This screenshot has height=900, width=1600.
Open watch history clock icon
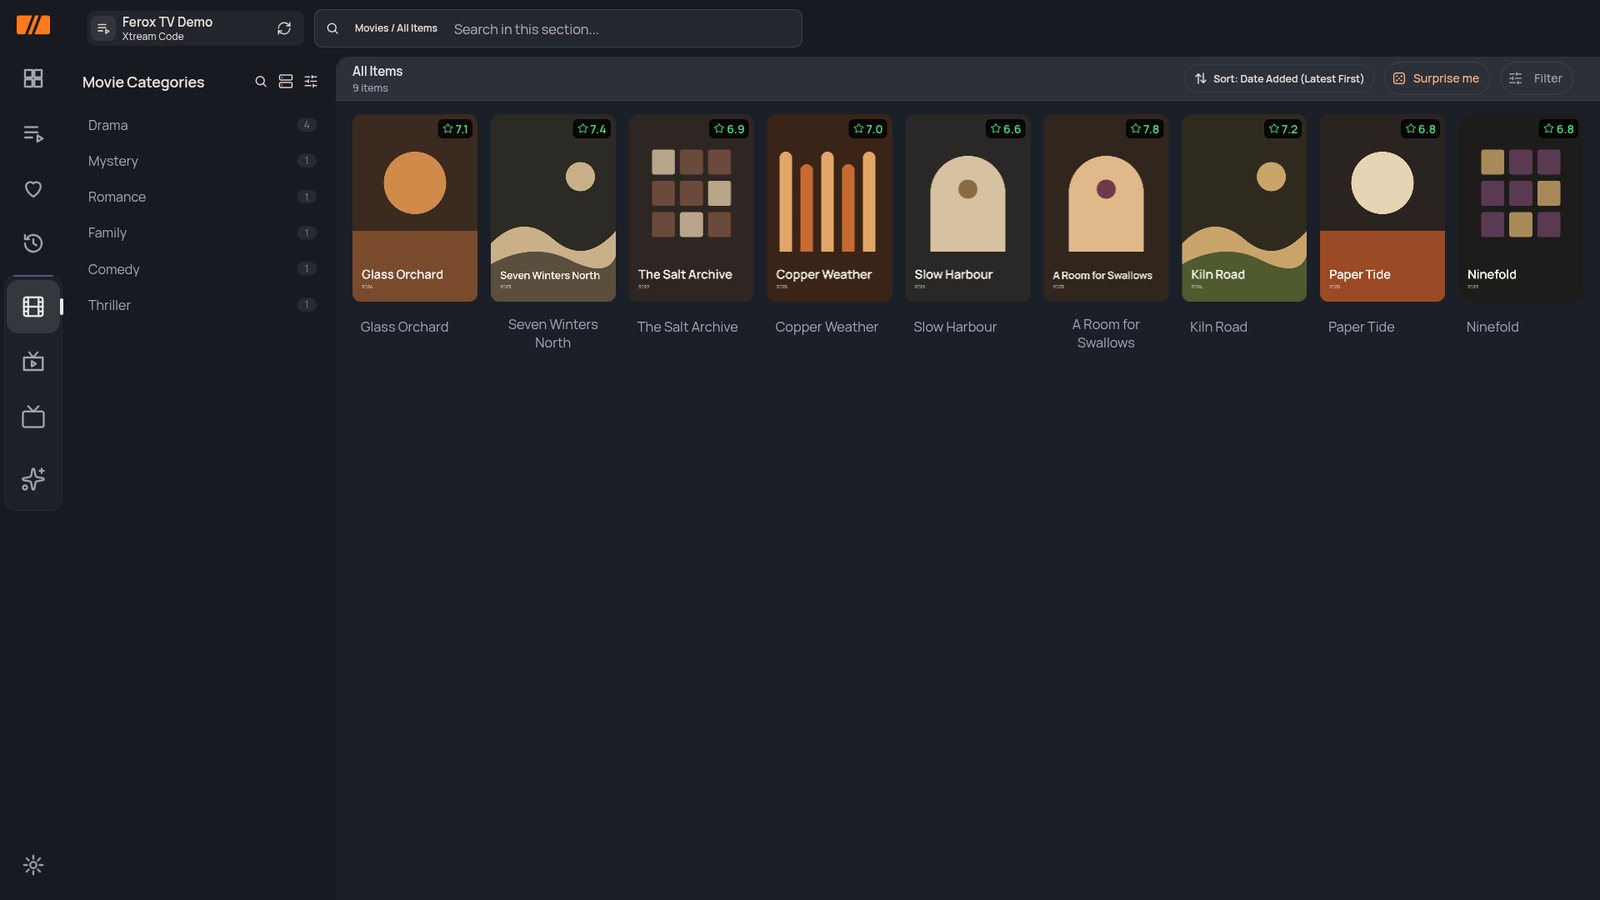33,243
